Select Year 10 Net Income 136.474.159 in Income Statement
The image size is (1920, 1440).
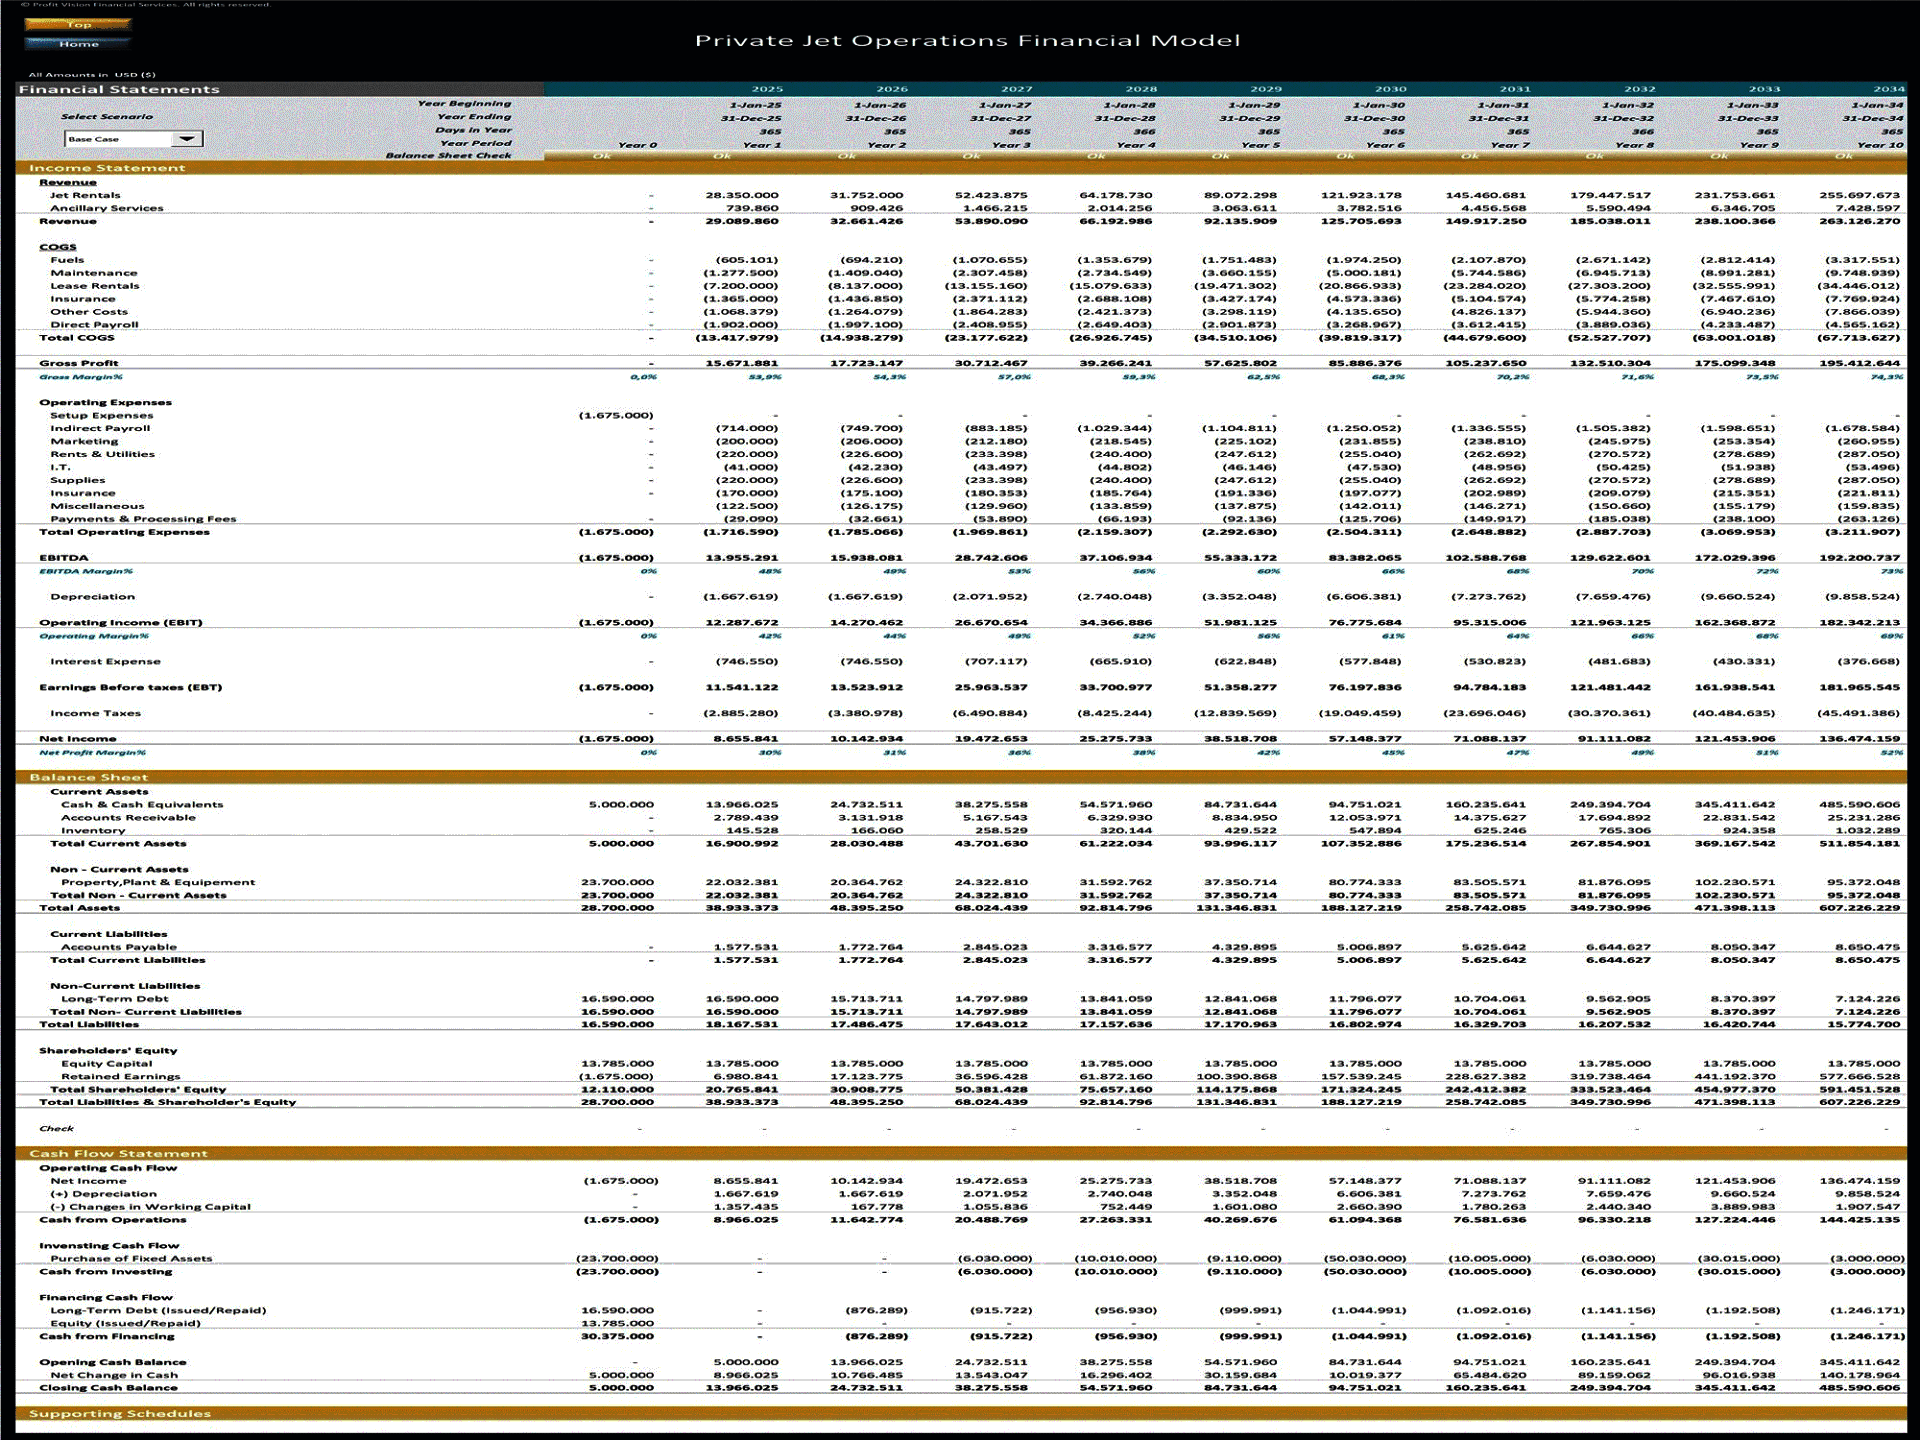coord(1859,739)
